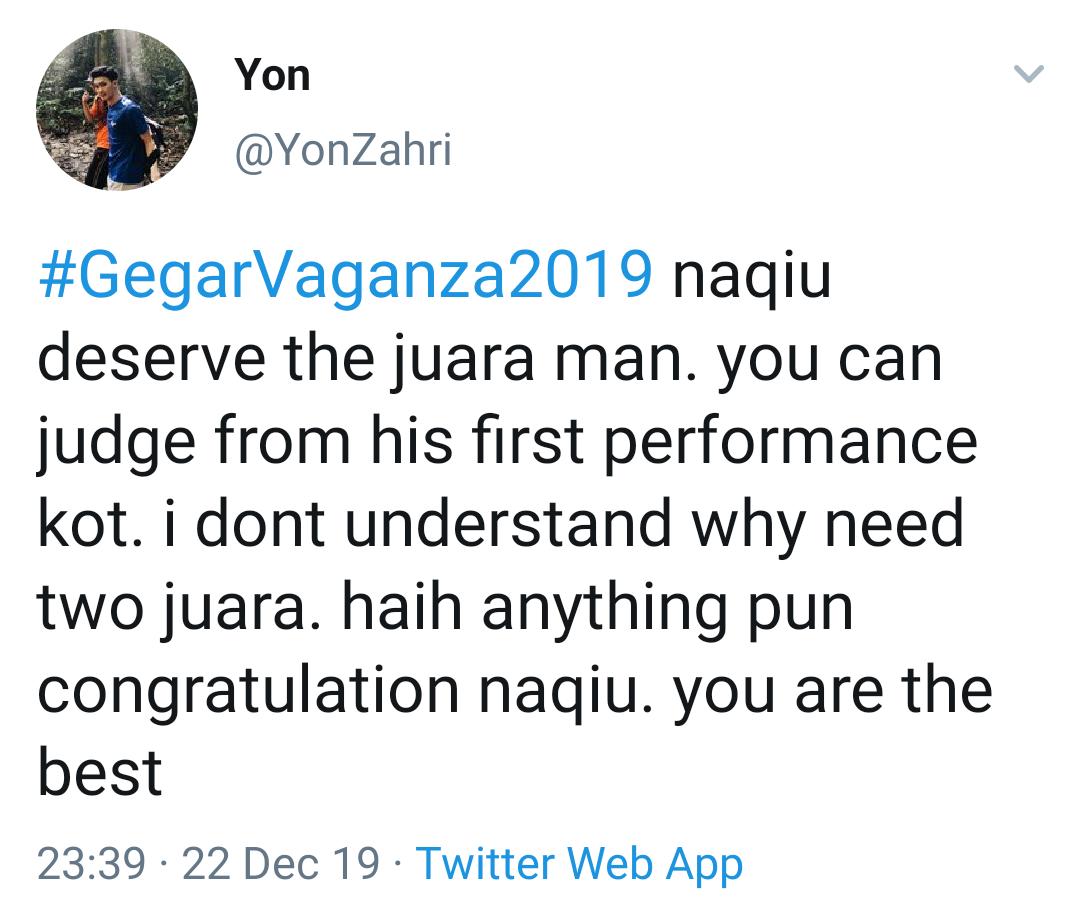Click the text 'two juara. haih anything pun'
The image size is (1080, 921).
[445, 606]
